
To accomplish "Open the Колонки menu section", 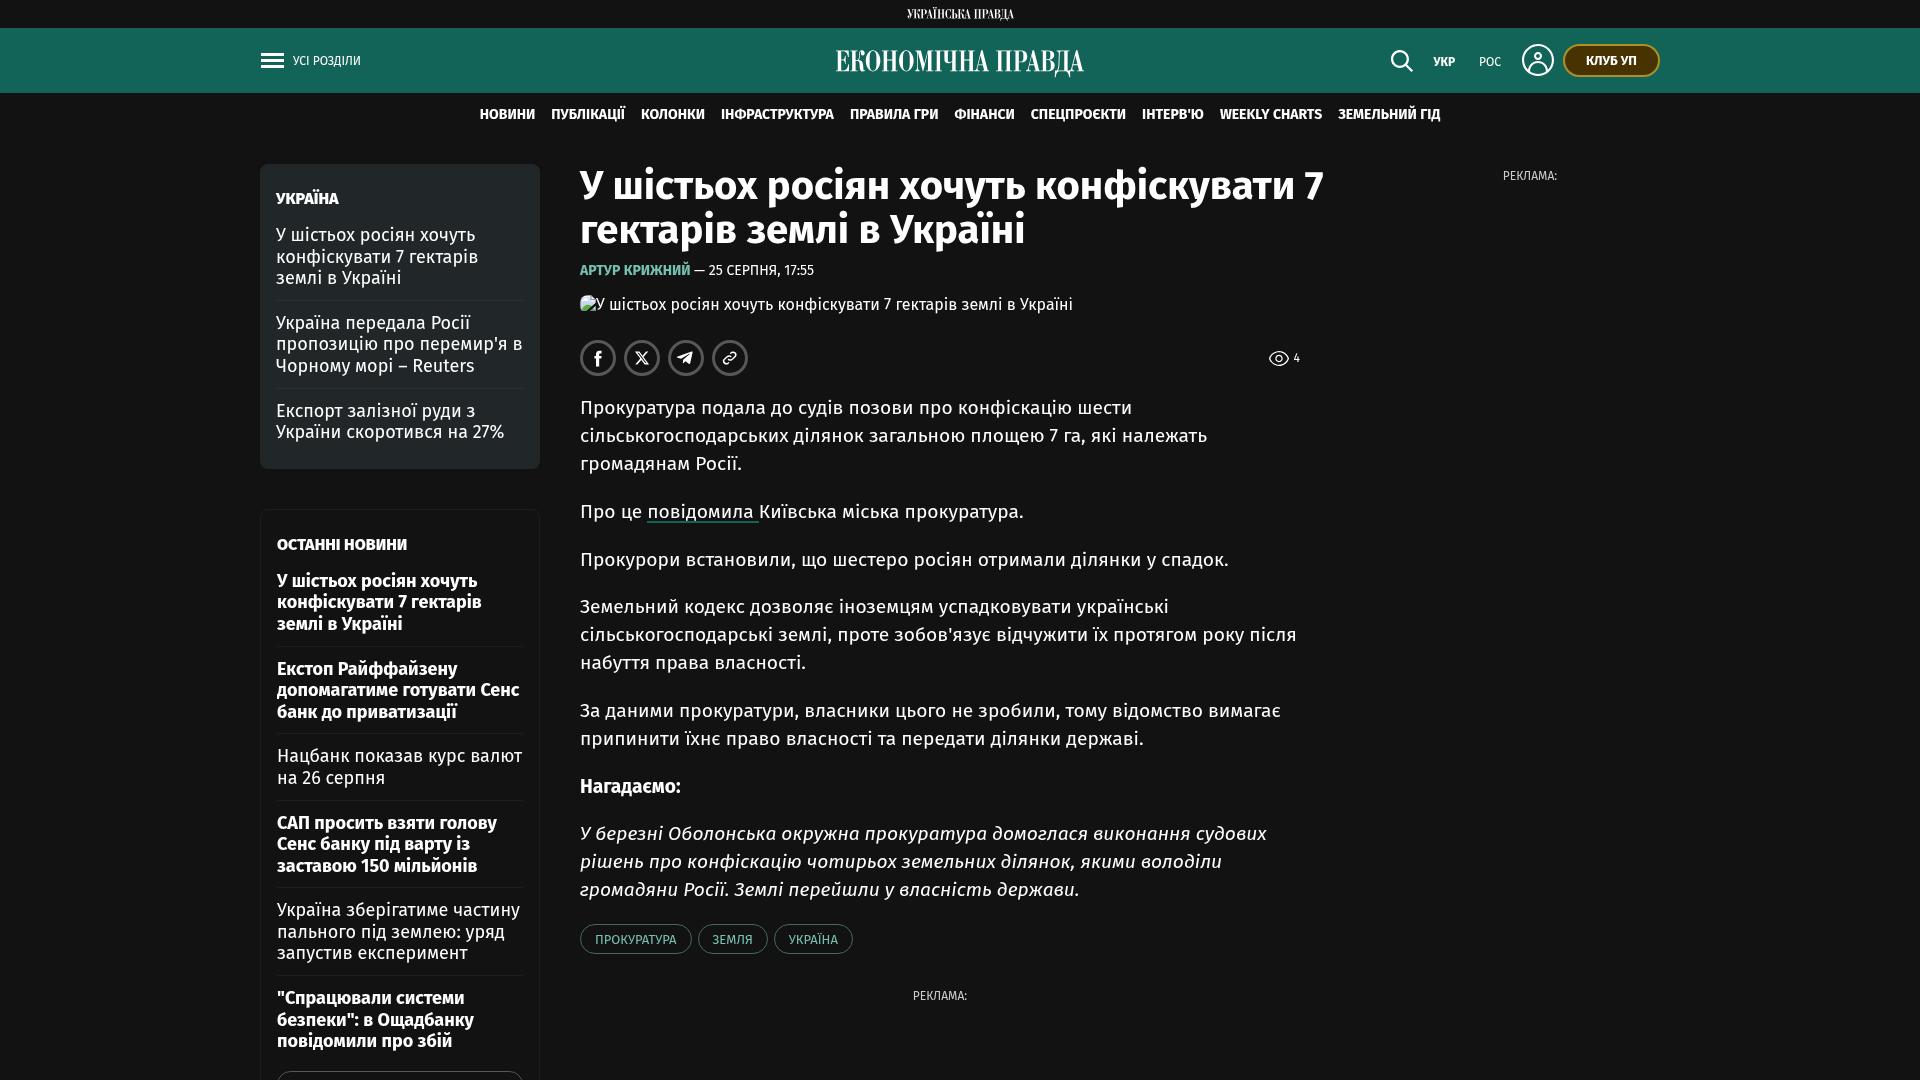I will coord(673,115).
